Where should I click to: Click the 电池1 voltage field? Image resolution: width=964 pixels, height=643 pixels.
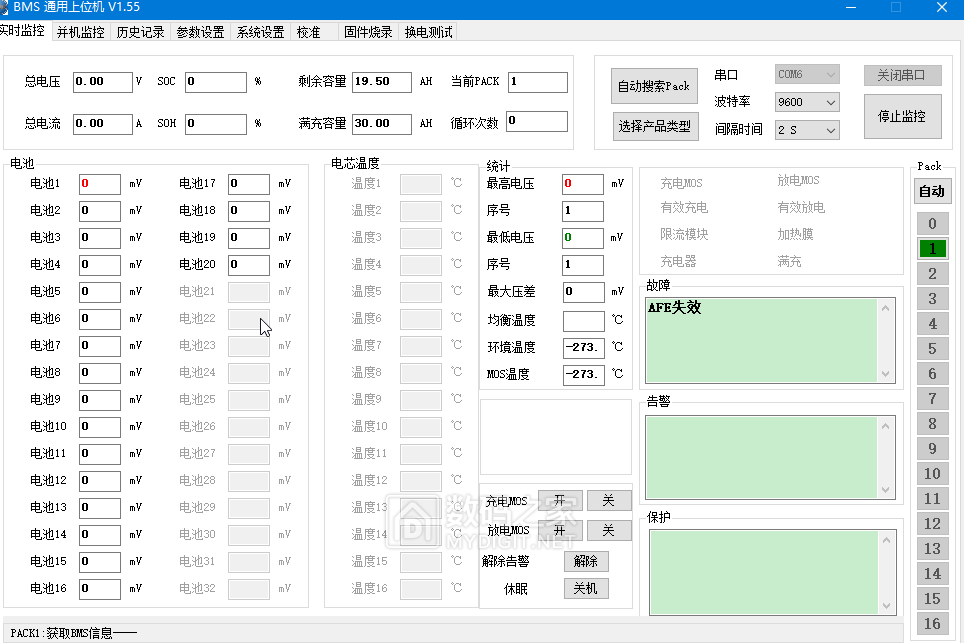(100, 184)
